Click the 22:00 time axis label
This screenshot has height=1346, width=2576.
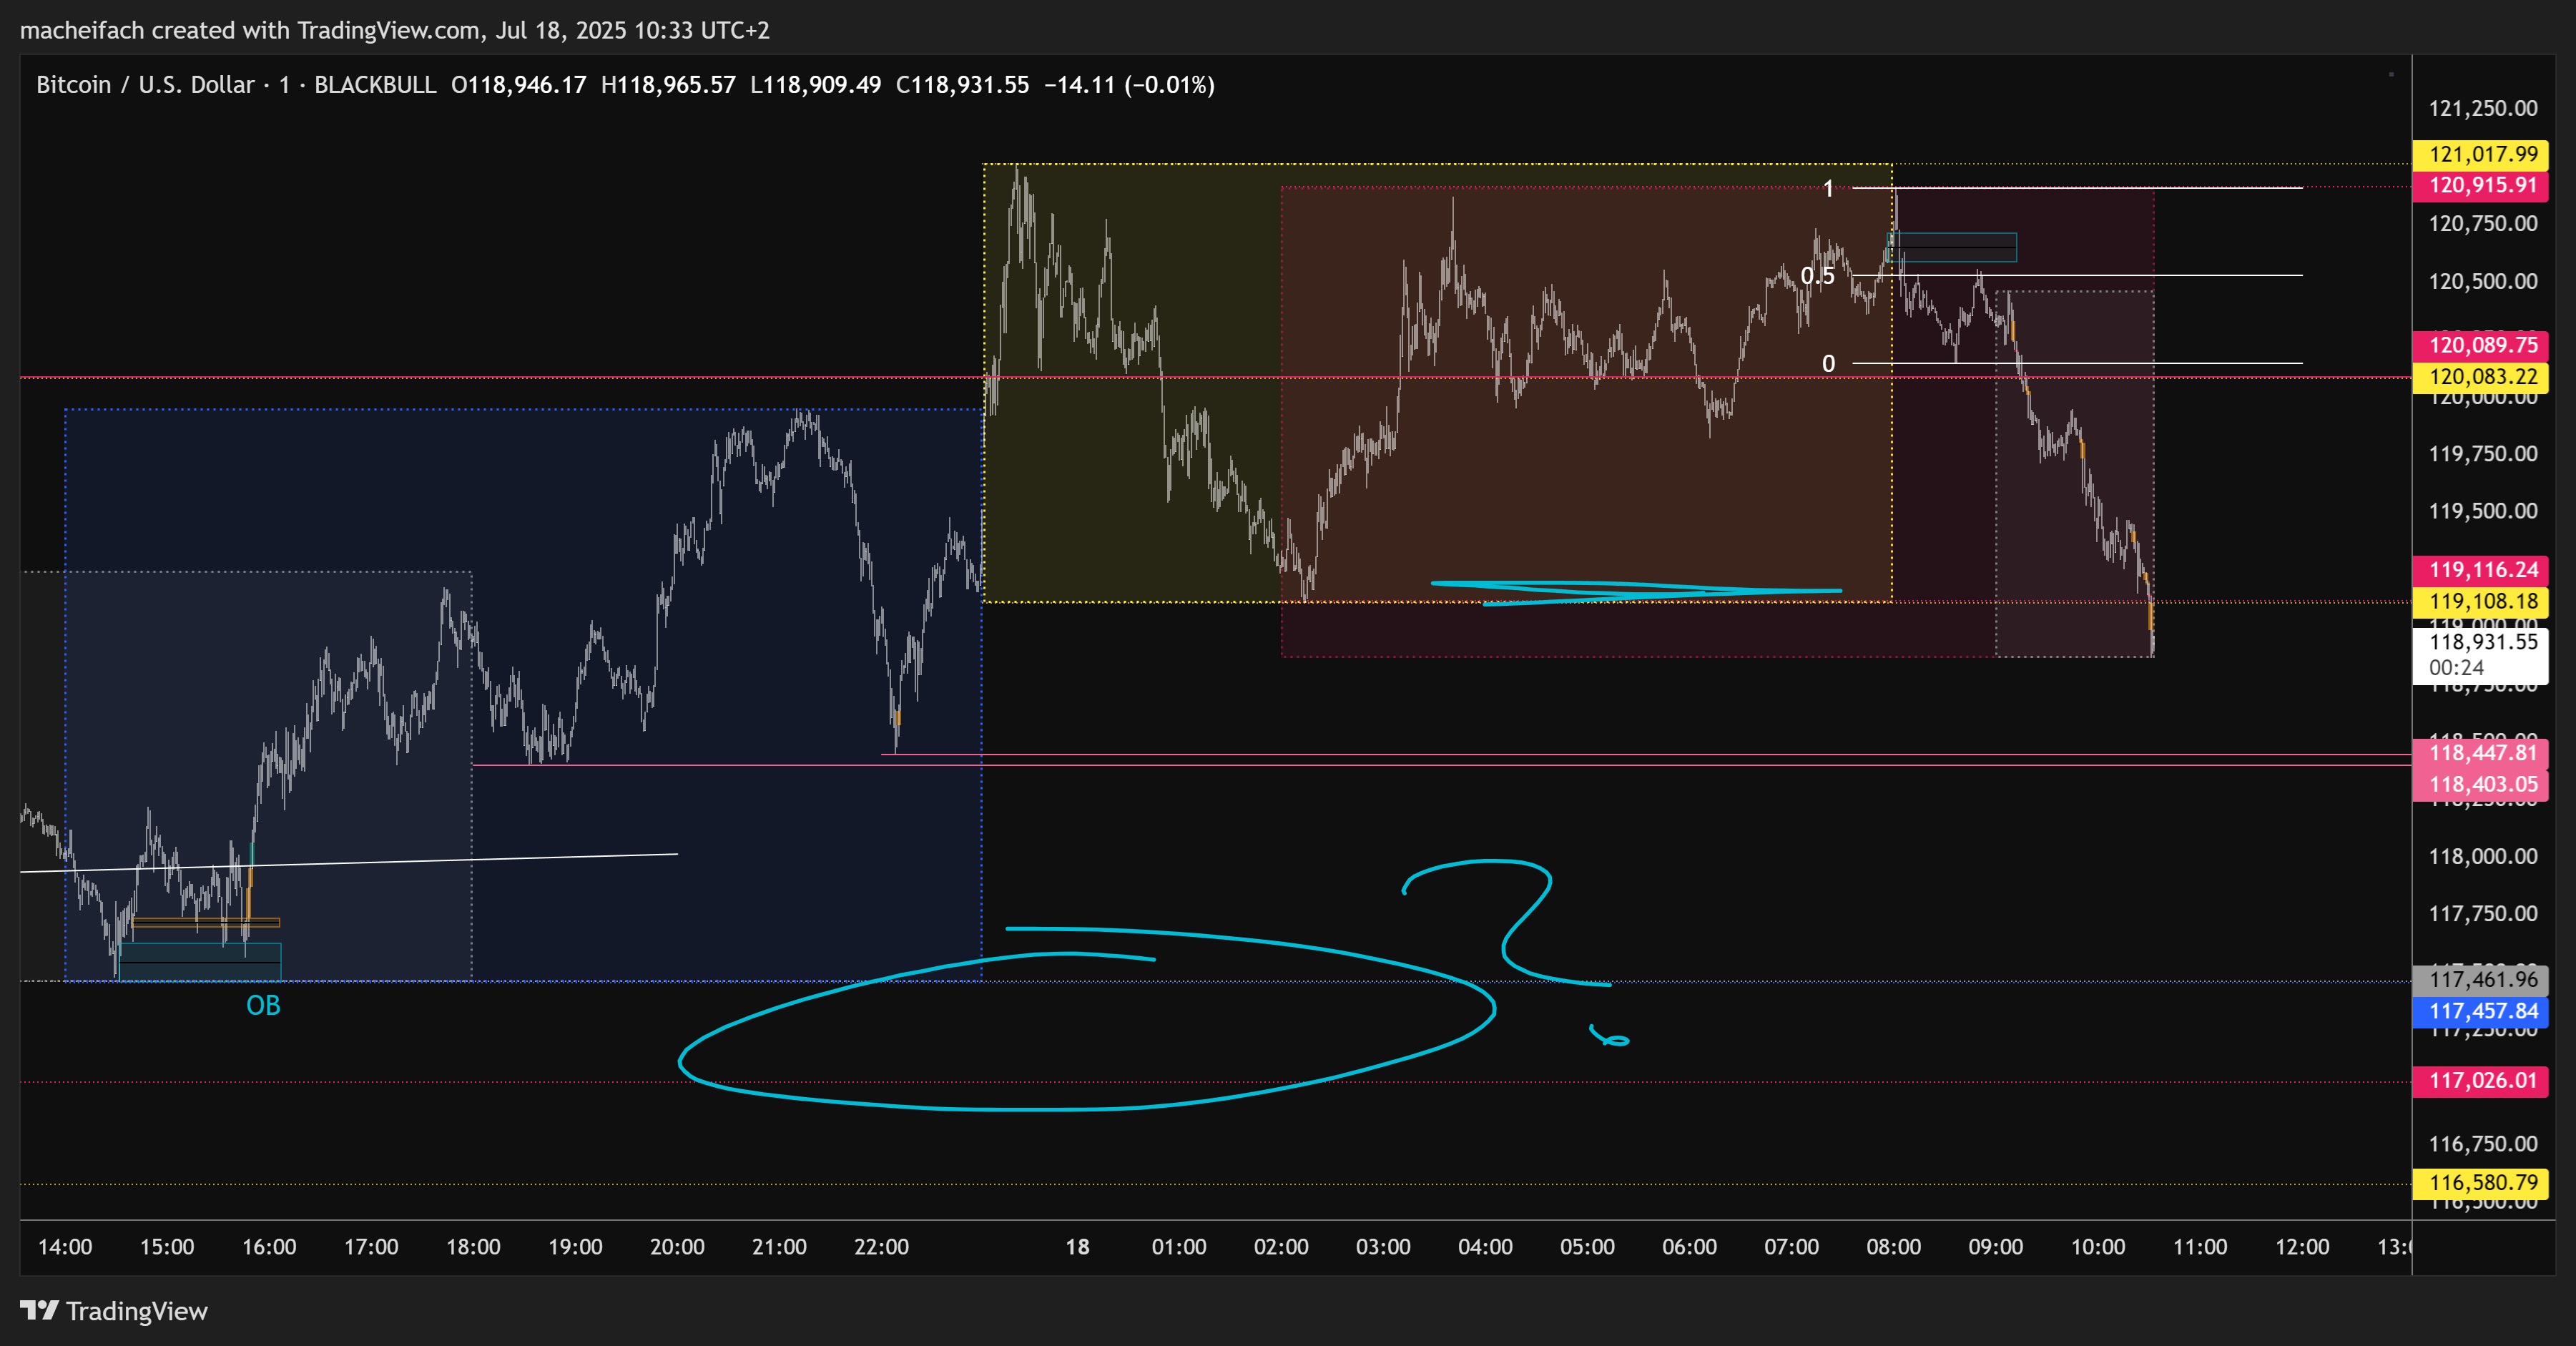point(881,1247)
